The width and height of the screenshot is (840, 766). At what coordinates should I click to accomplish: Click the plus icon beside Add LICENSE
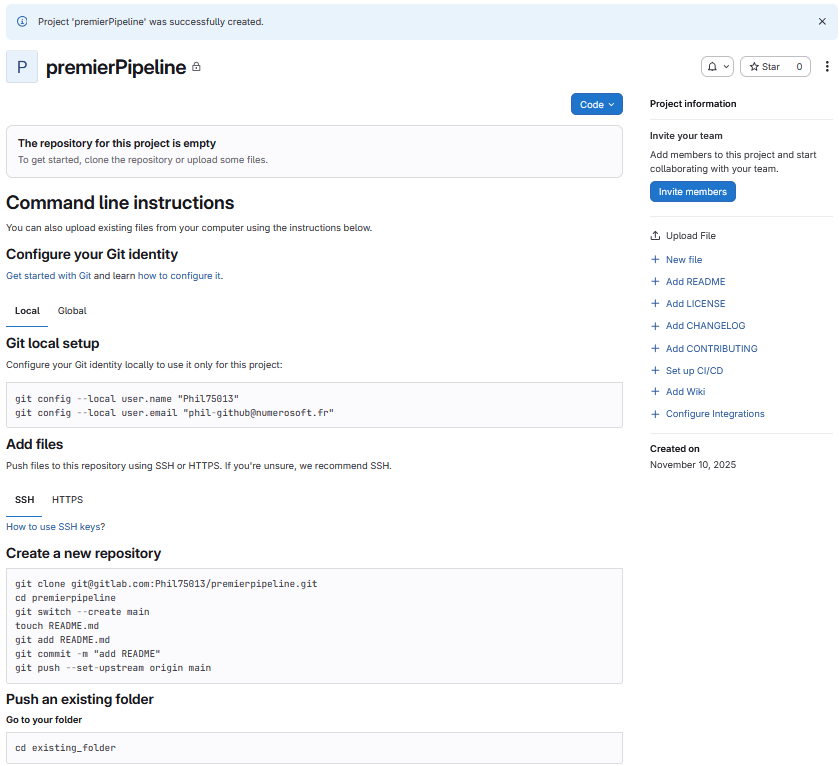click(656, 304)
